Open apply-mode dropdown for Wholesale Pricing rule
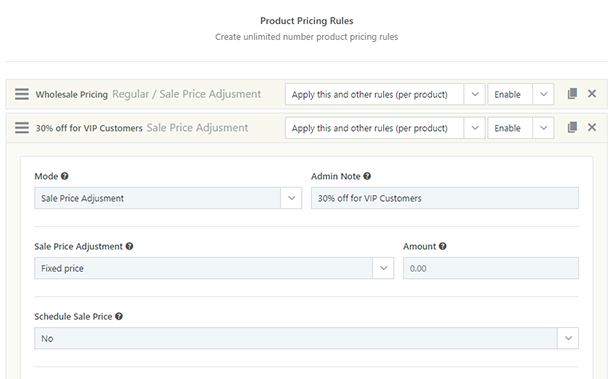The width and height of the screenshot is (616, 379). [385, 94]
